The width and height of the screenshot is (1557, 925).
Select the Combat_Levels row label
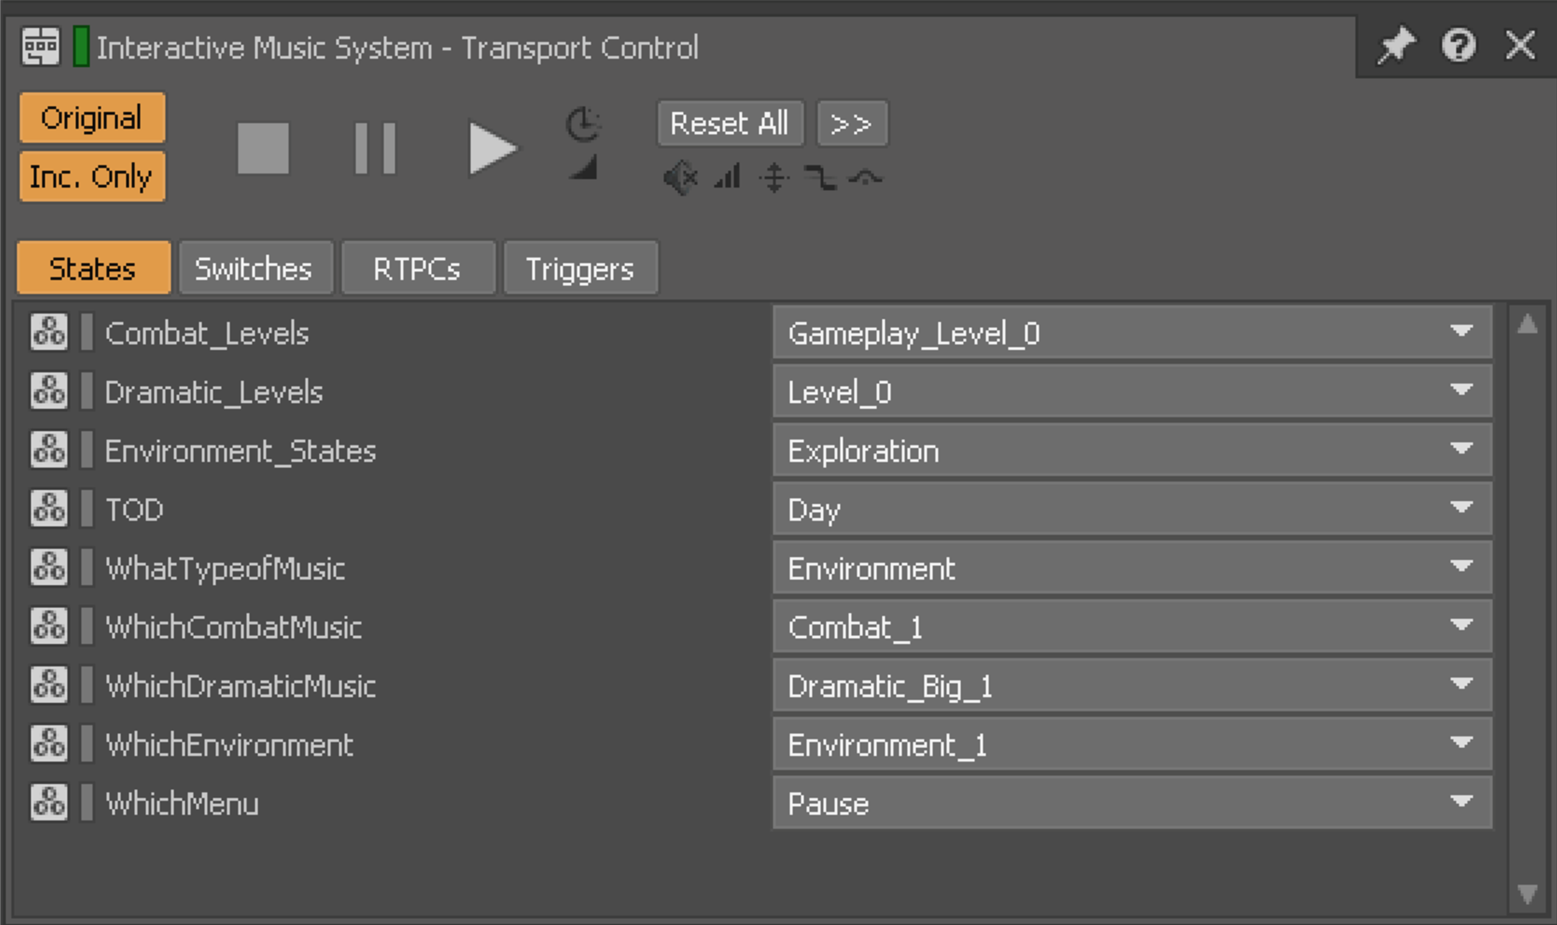click(207, 333)
